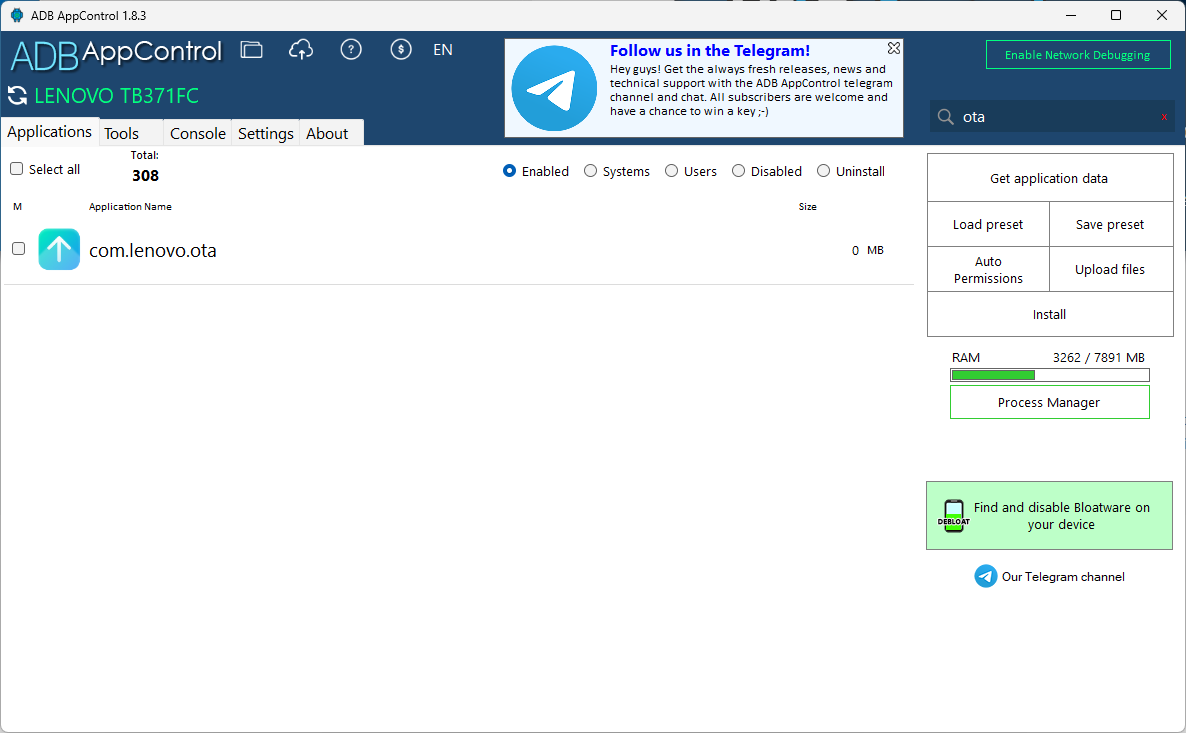
Task: Select the Uninstall filter radio
Action: tap(823, 171)
